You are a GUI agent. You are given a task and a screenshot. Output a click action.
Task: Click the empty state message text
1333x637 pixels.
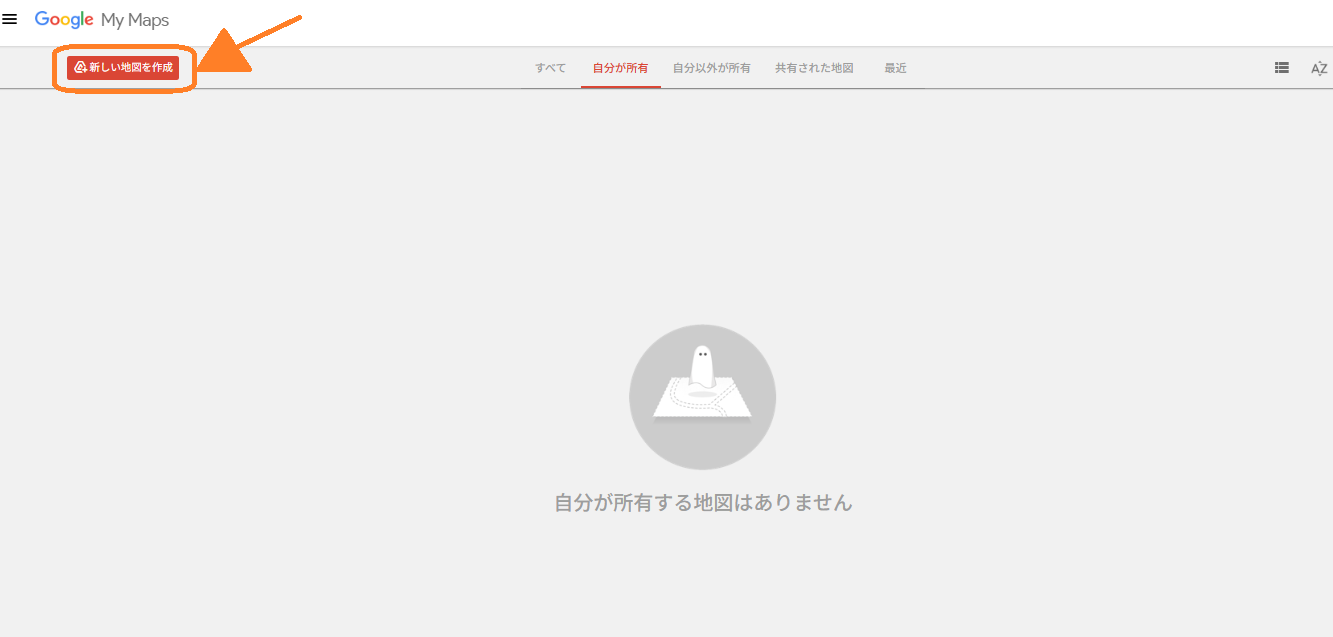(701, 503)
